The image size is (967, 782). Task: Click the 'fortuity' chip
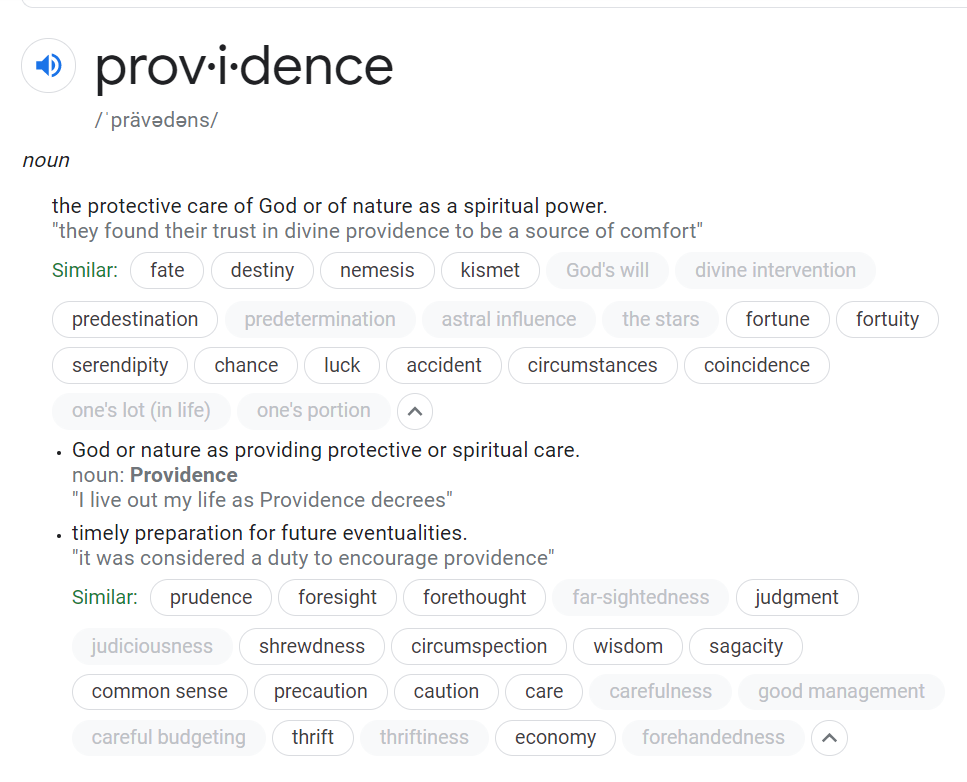[x=887, y=319]
